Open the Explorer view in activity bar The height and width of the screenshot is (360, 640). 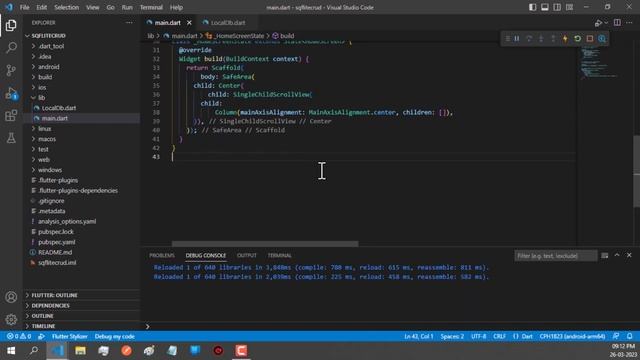coord(11,25)
